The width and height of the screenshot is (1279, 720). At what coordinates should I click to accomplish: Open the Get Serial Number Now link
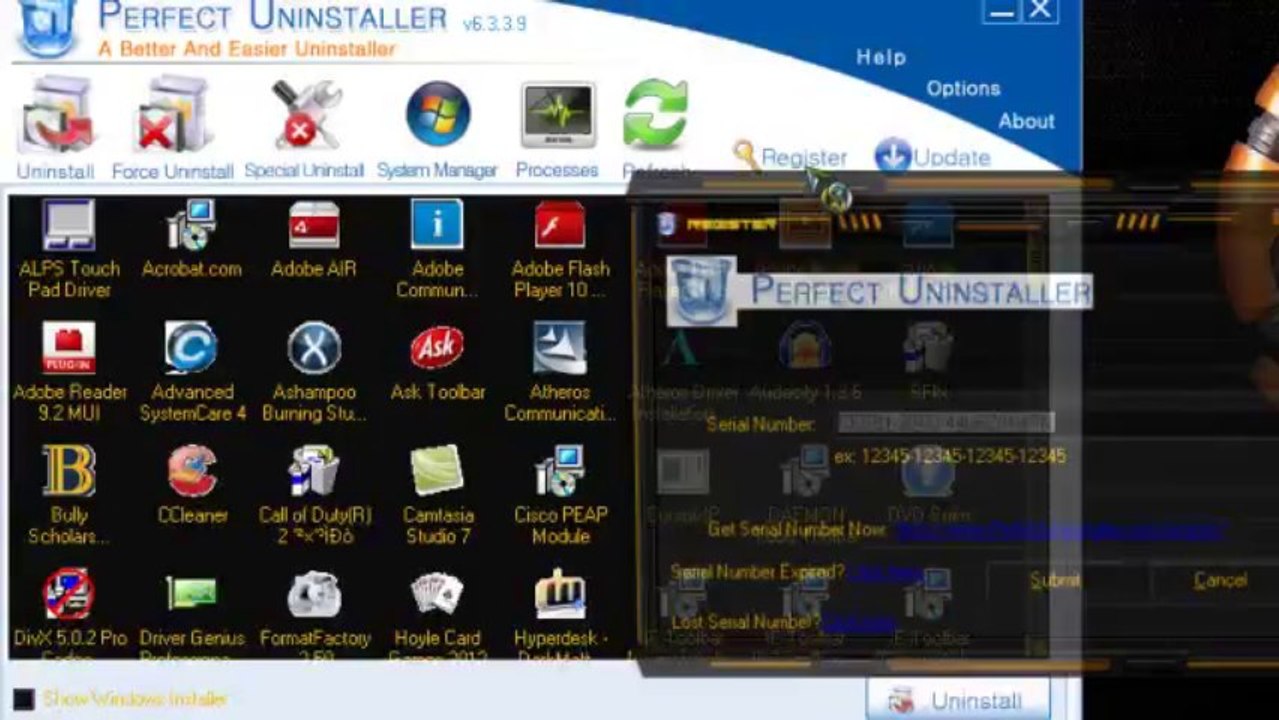[1060, 530]
